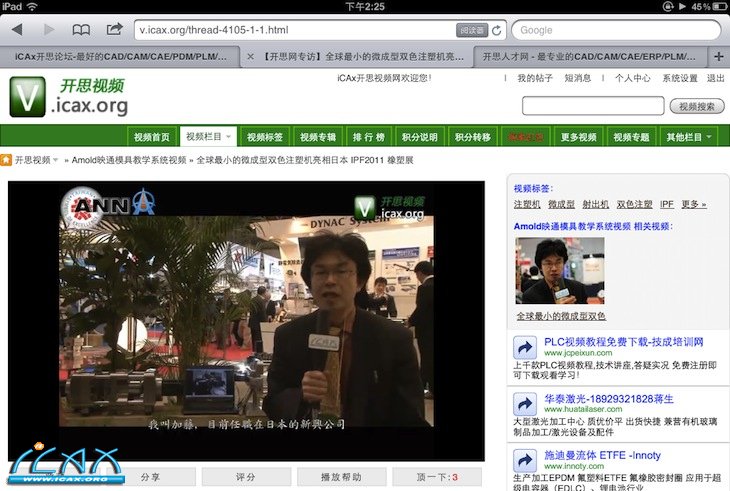The height and width of the screenshot is (491, 730).
Task: Click the video search text field
Action: 593,106
